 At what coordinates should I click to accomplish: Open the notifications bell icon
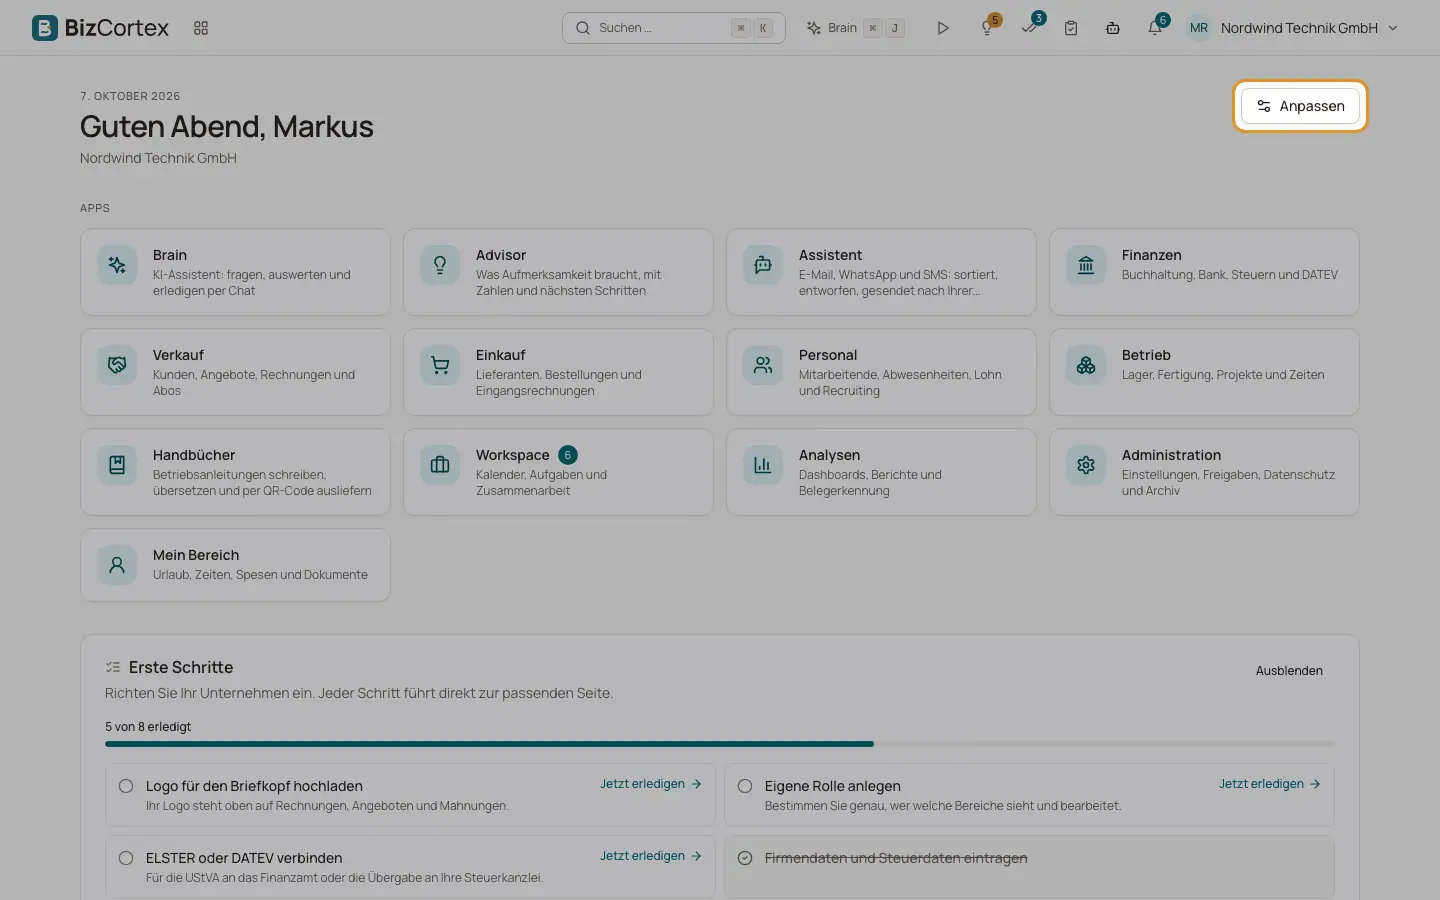click(1155, 28)
